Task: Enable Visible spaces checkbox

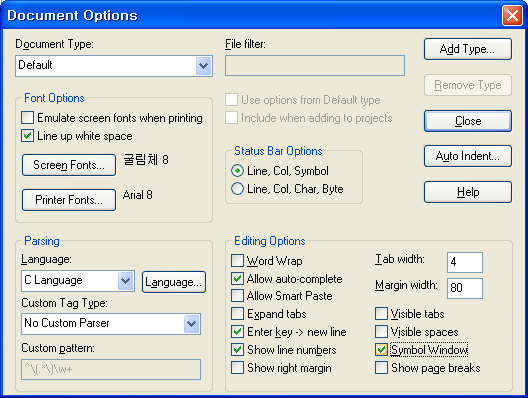Action: (x=381, y=332)
